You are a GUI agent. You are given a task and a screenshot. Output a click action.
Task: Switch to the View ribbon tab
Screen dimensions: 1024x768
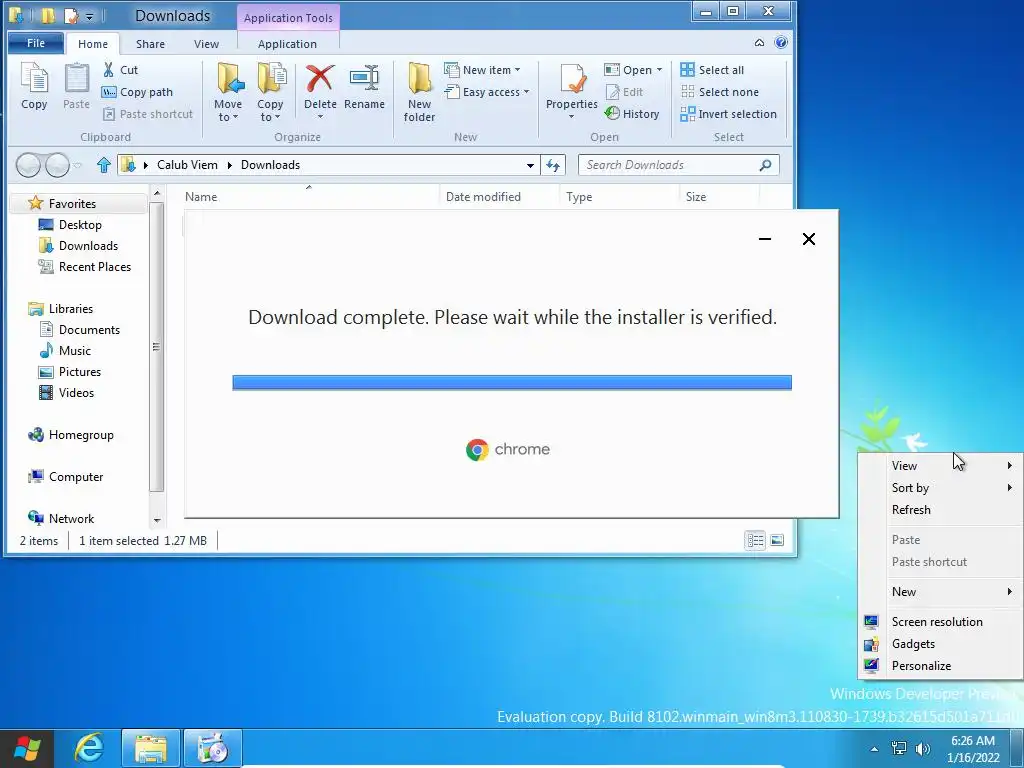tap(206, 44)
